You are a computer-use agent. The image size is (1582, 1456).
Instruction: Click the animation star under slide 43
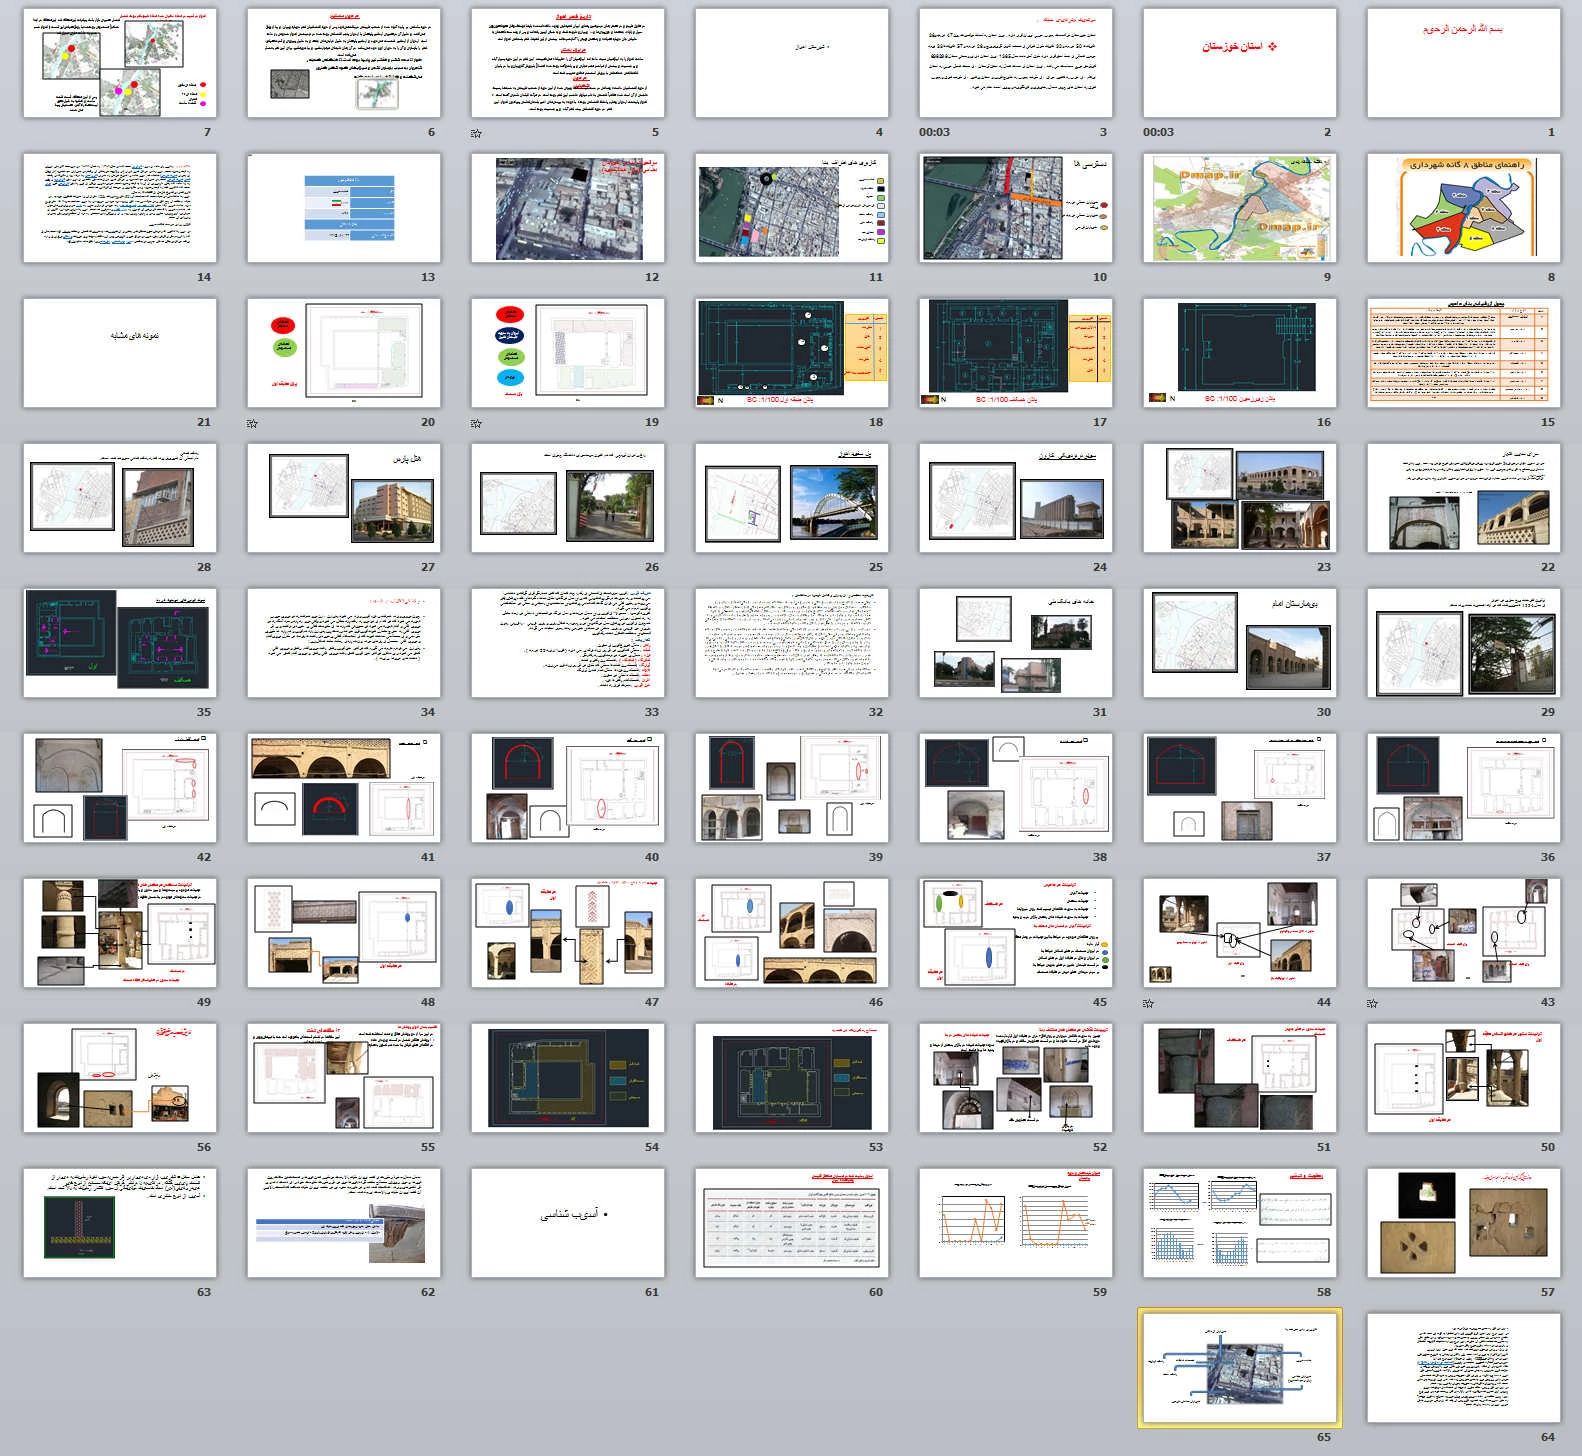pyautogui.click(x=1373, y=1003)
